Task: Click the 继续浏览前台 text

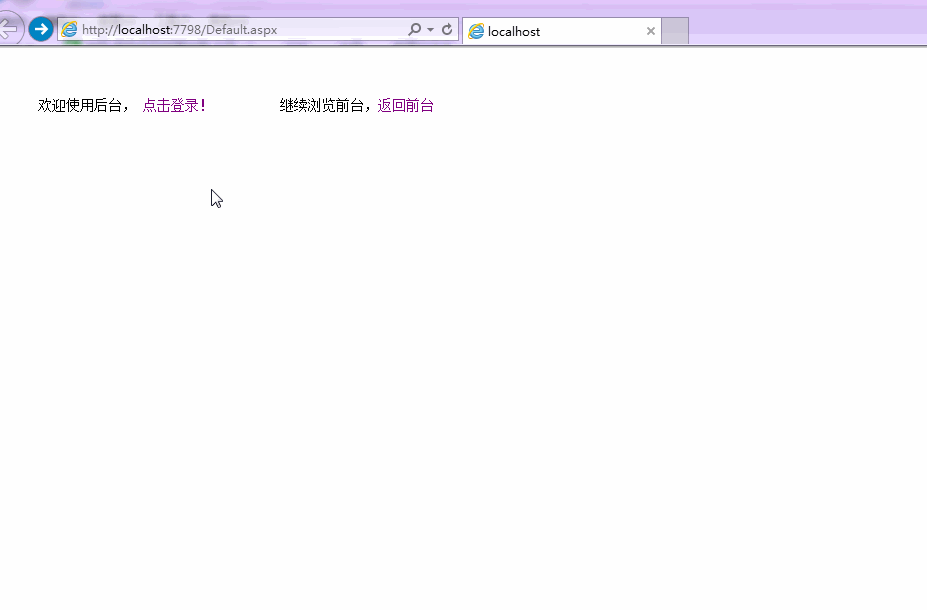Action: pos(321,105)
